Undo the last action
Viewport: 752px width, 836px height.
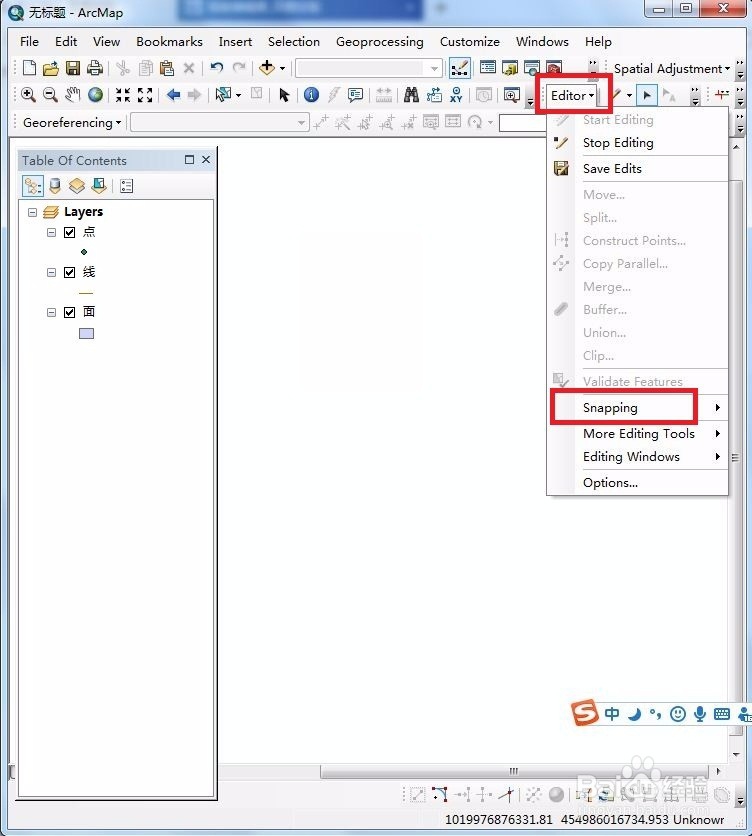tap(216, 68)
